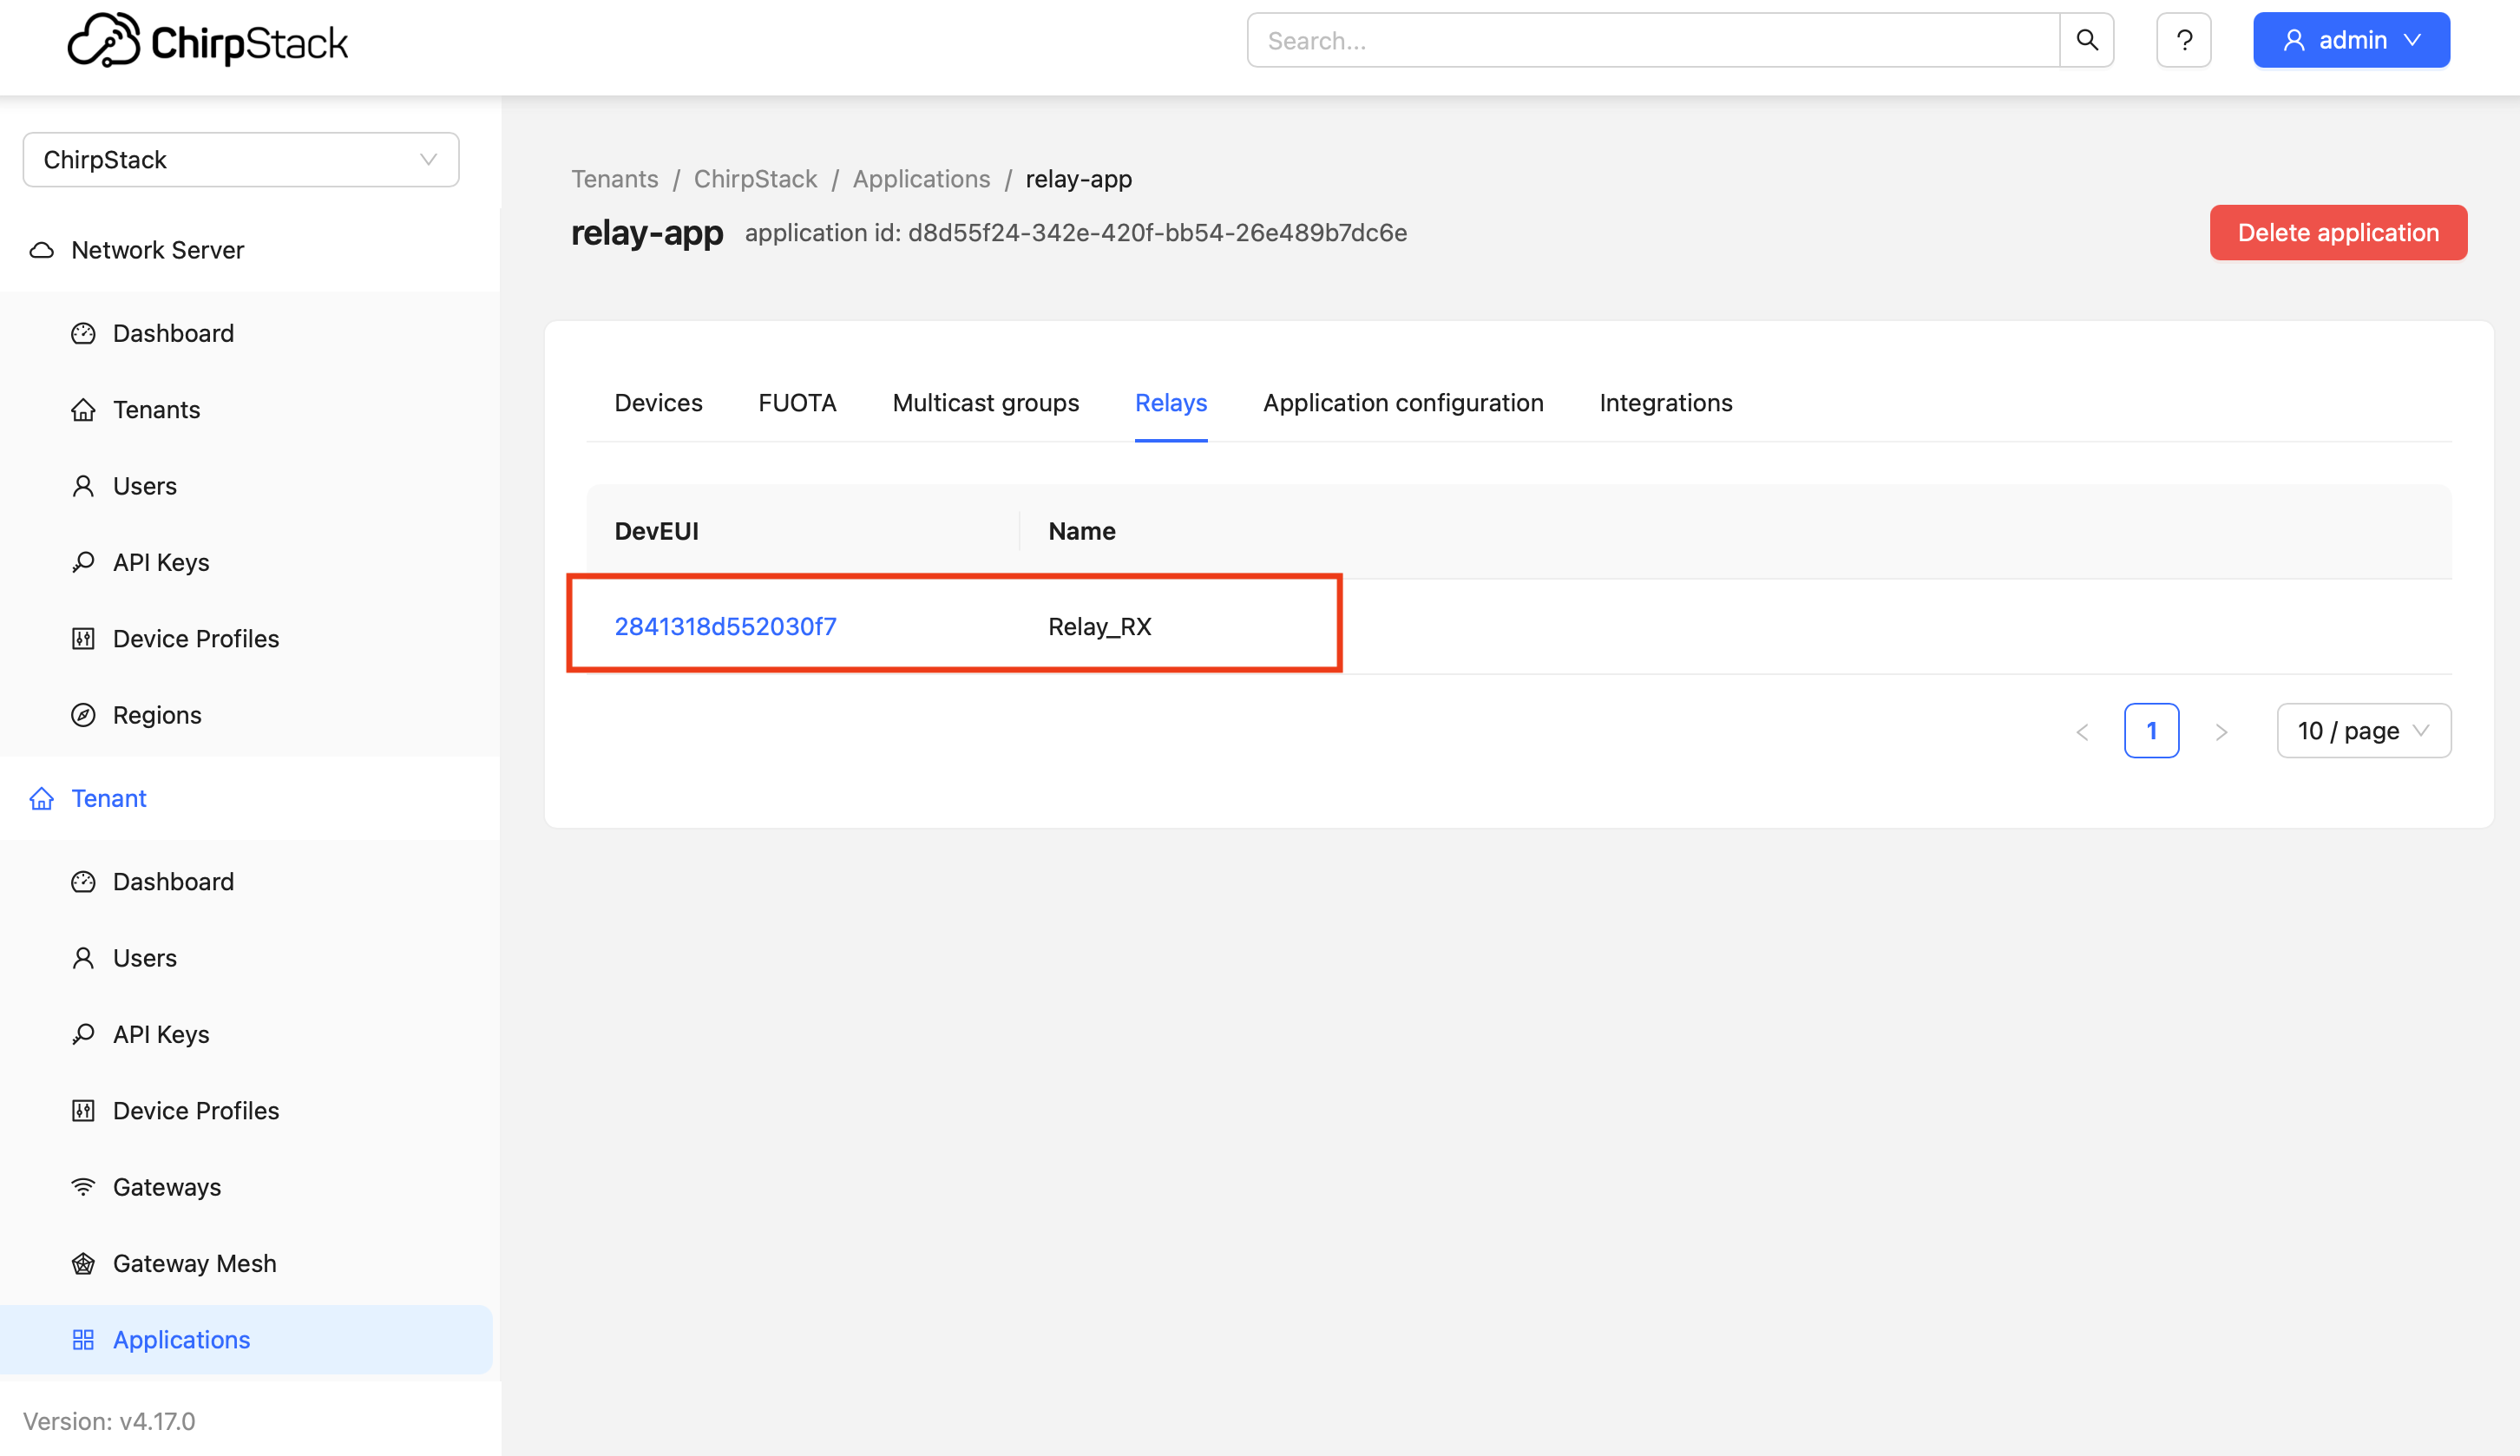
Task: Open Gateway Mesh from the sidebar
Action: pyautogui.click(x=194, y=1263)
